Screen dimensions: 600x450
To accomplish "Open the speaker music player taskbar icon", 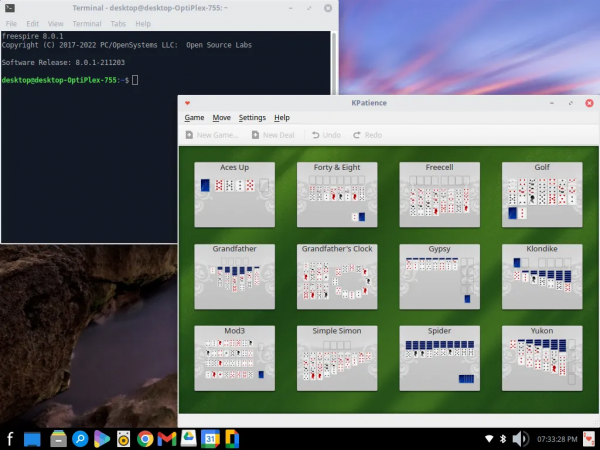I will [x=123, y=439].
